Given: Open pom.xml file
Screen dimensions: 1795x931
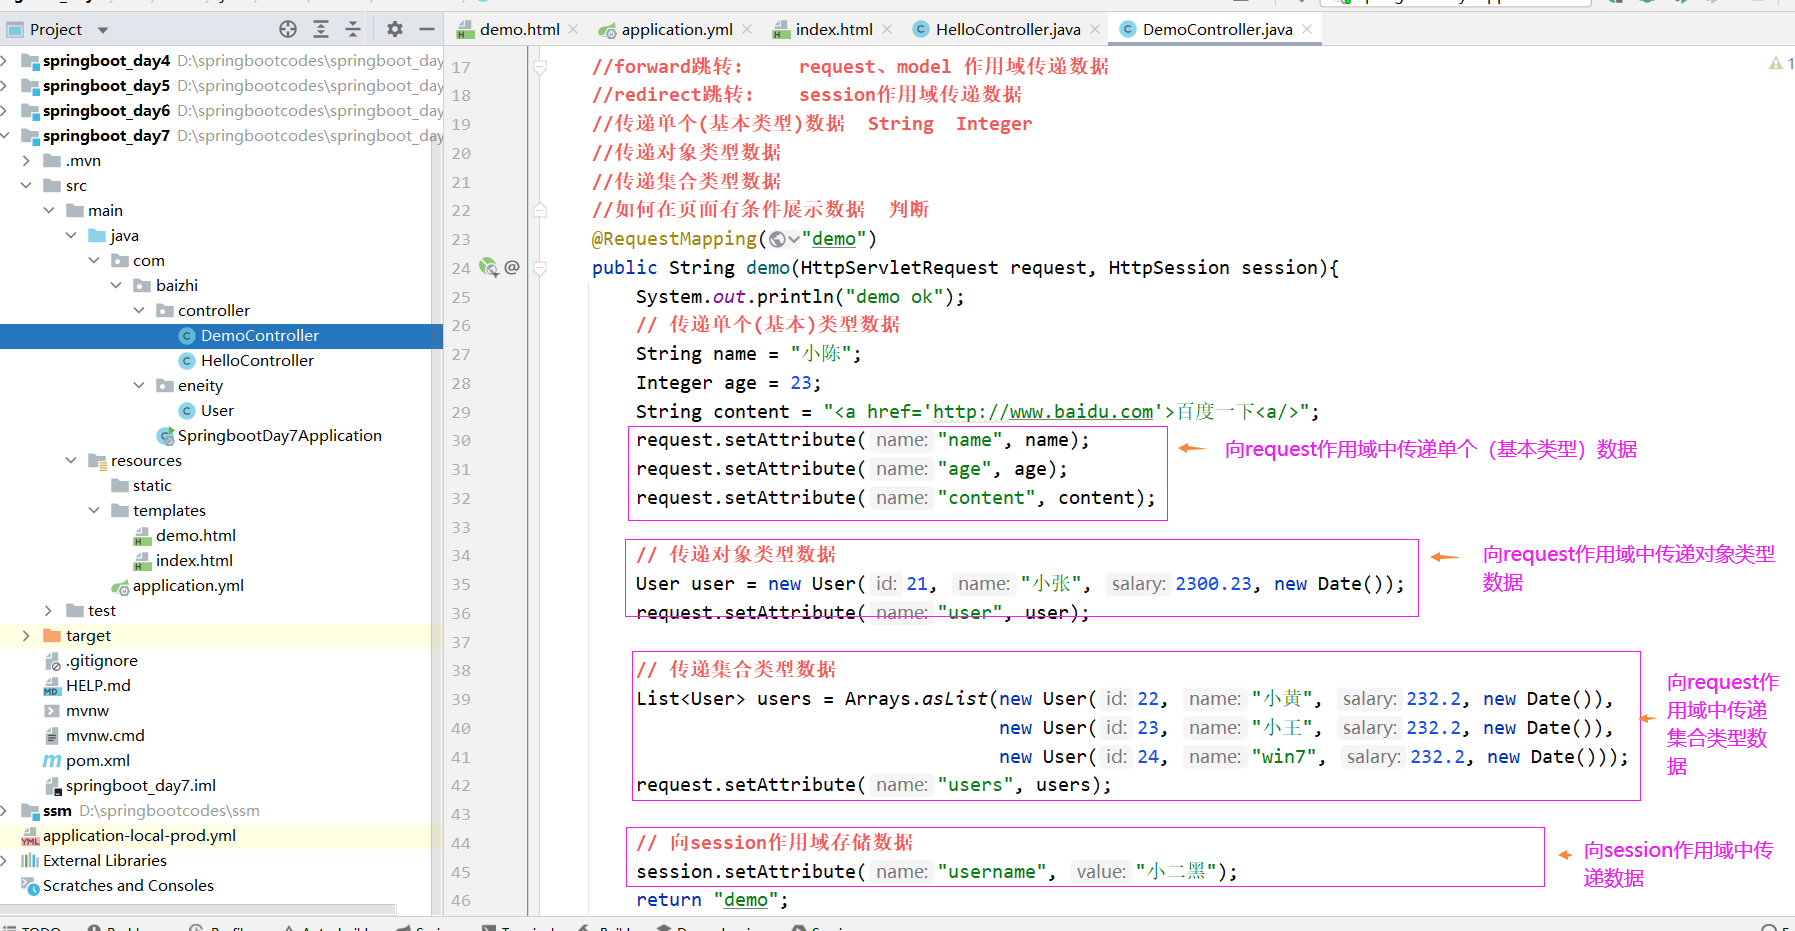Looking at the screenshot, I should tap(97, 761).
